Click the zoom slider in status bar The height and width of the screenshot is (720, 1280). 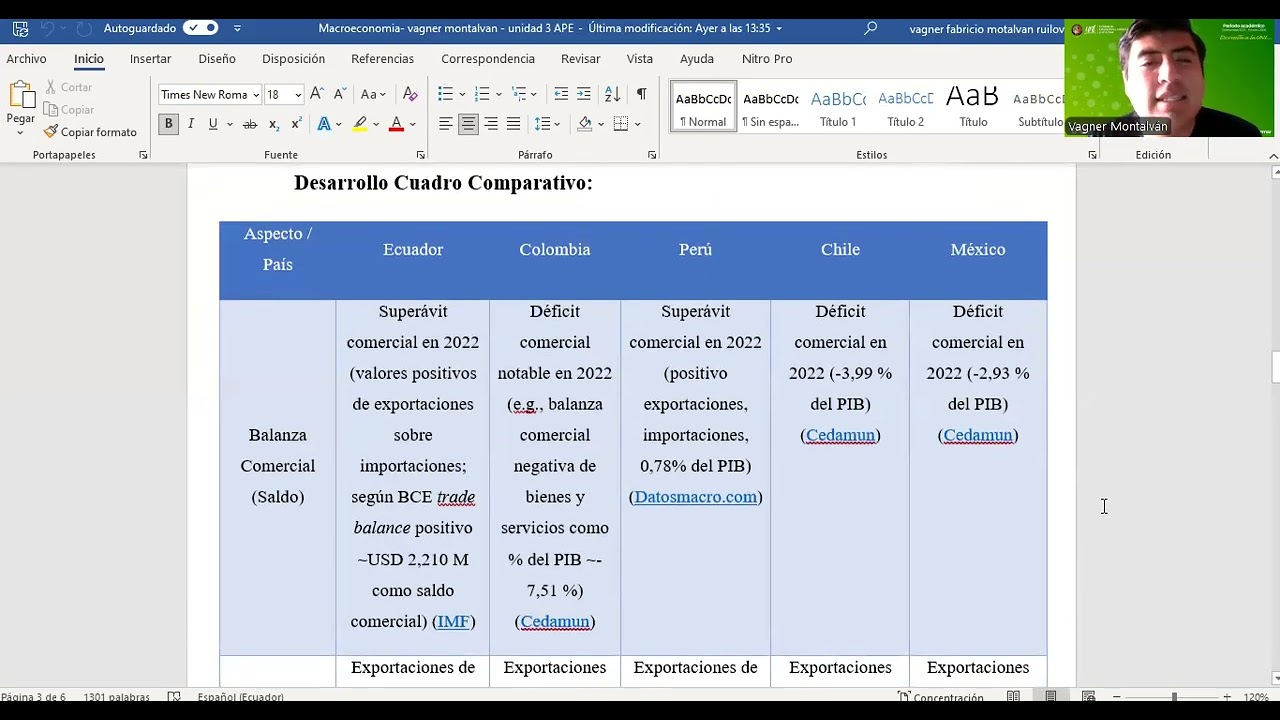(1174, 697)
